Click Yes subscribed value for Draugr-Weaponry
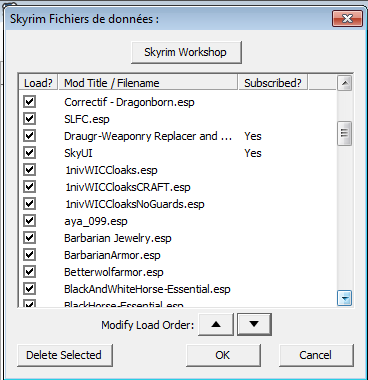Image resolution: width=368 pixels, height=380 pixels. tap(253, 136)
